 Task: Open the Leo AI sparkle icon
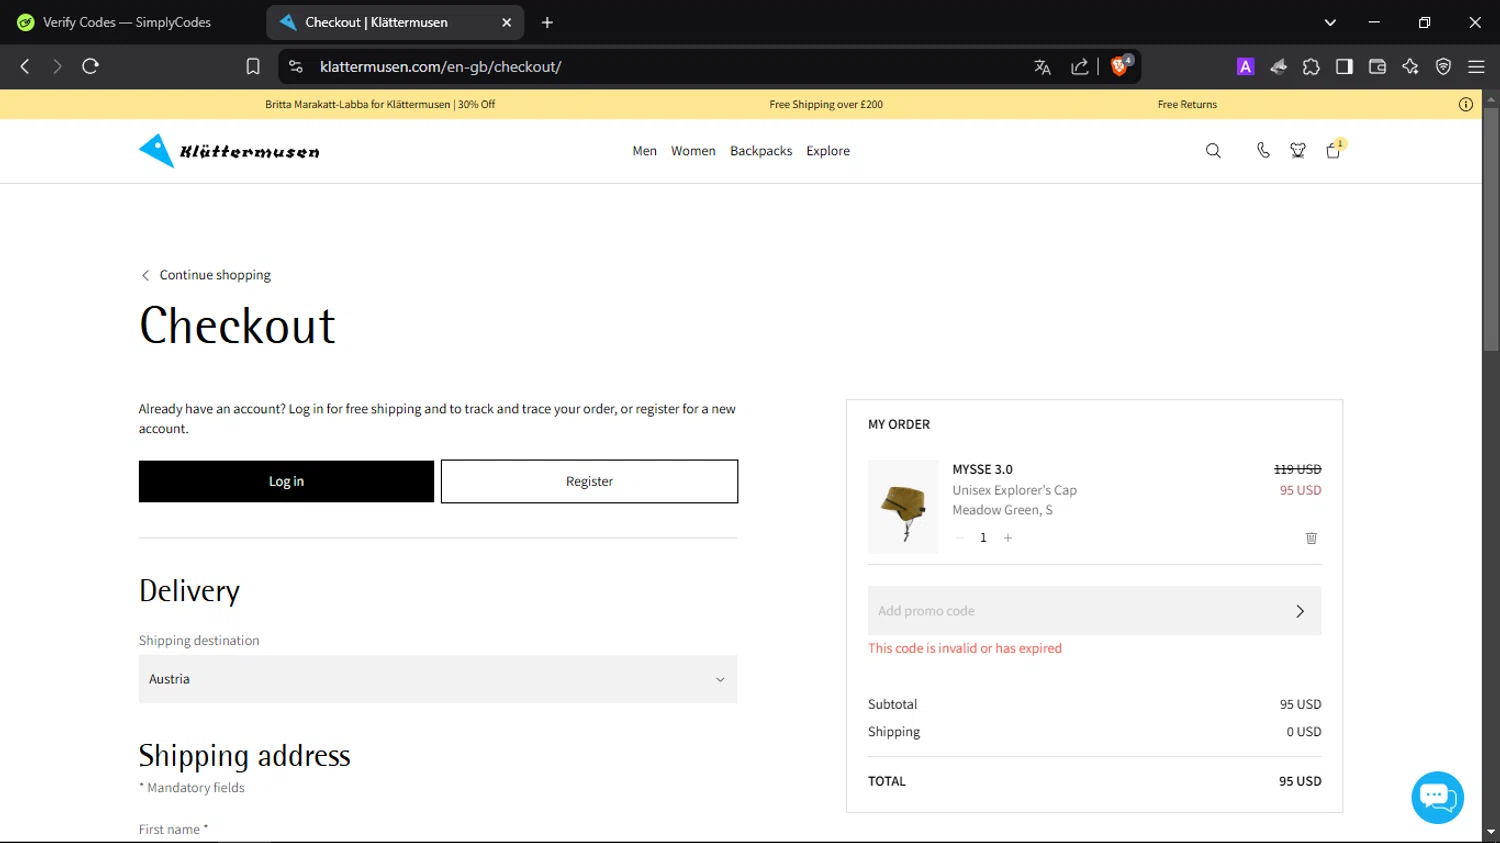1410,66
